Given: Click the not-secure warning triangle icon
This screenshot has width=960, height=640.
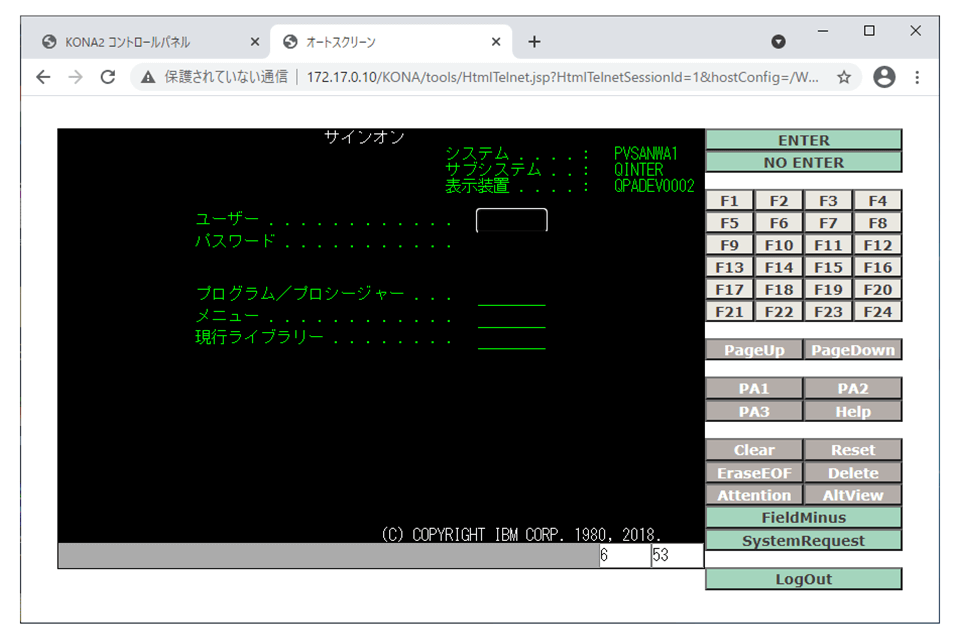Looking at the screenshot, I should pos(148,77).
